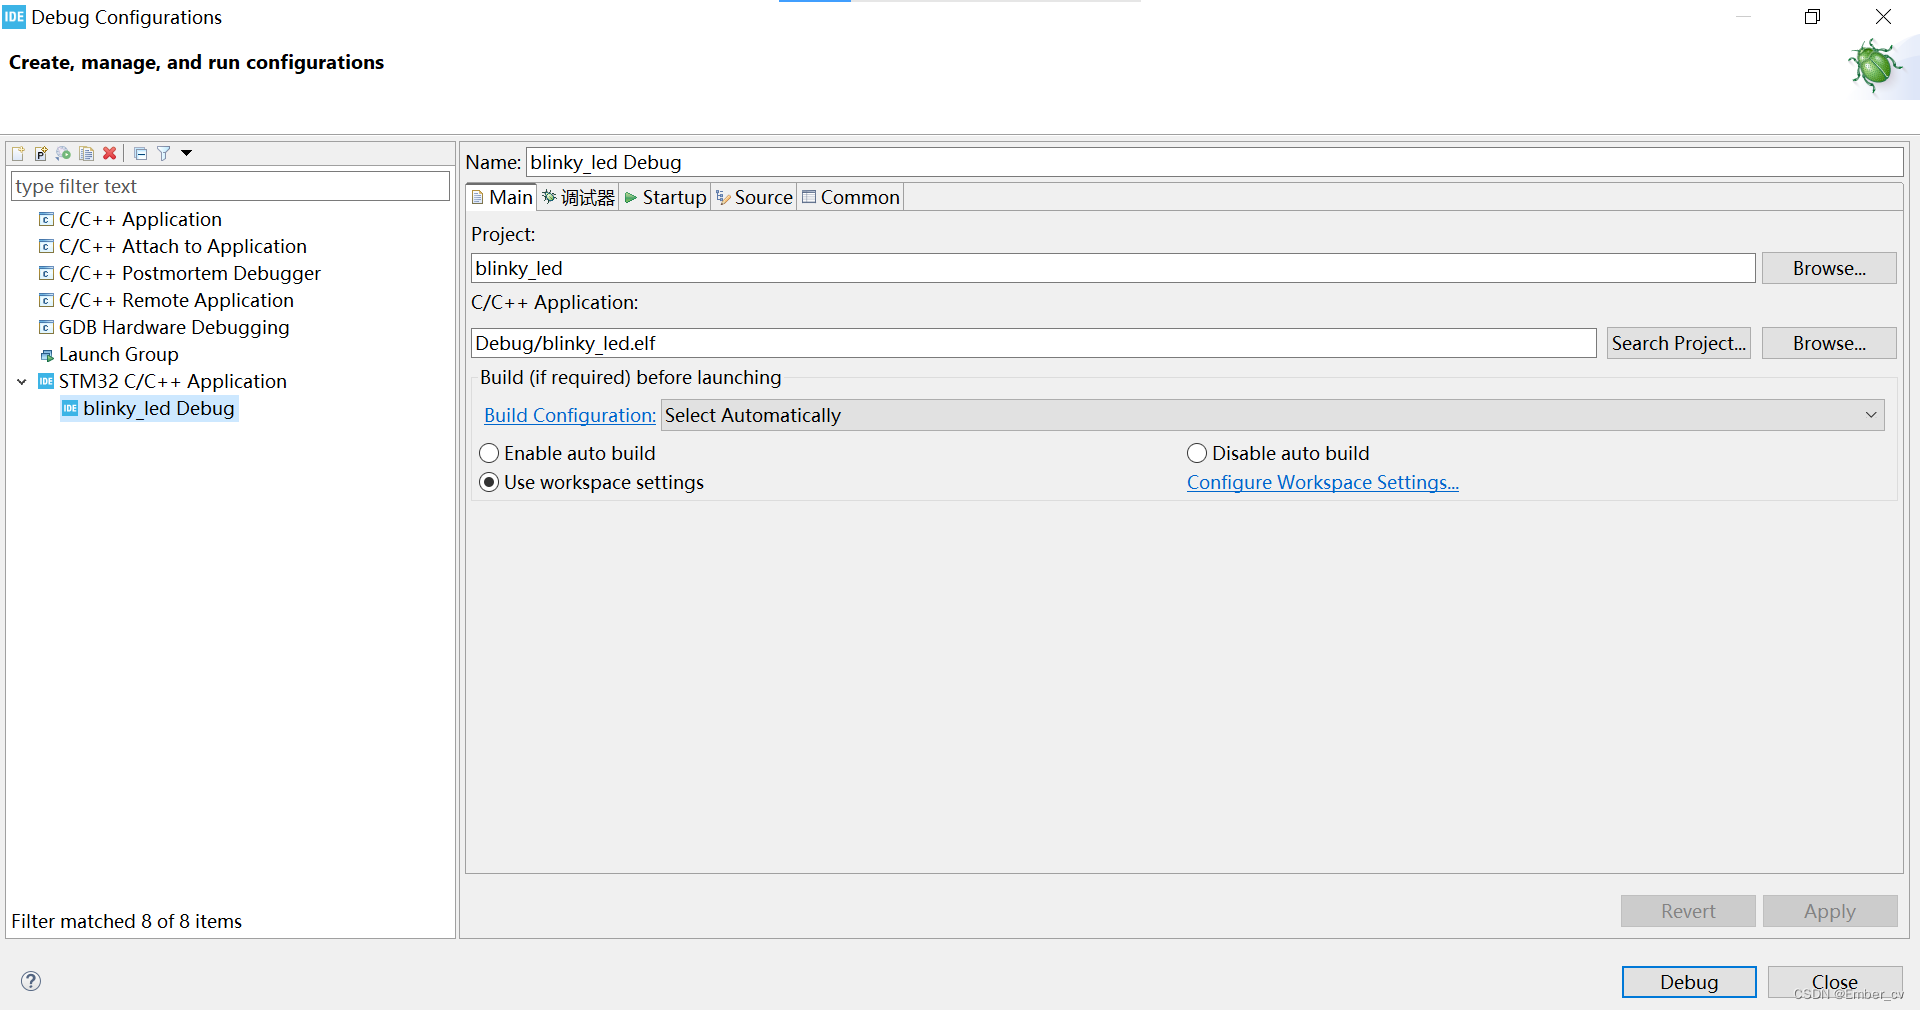Click the New launch configuration icon
This screenshot has height=1010, width=1920.
coord(18,153)
